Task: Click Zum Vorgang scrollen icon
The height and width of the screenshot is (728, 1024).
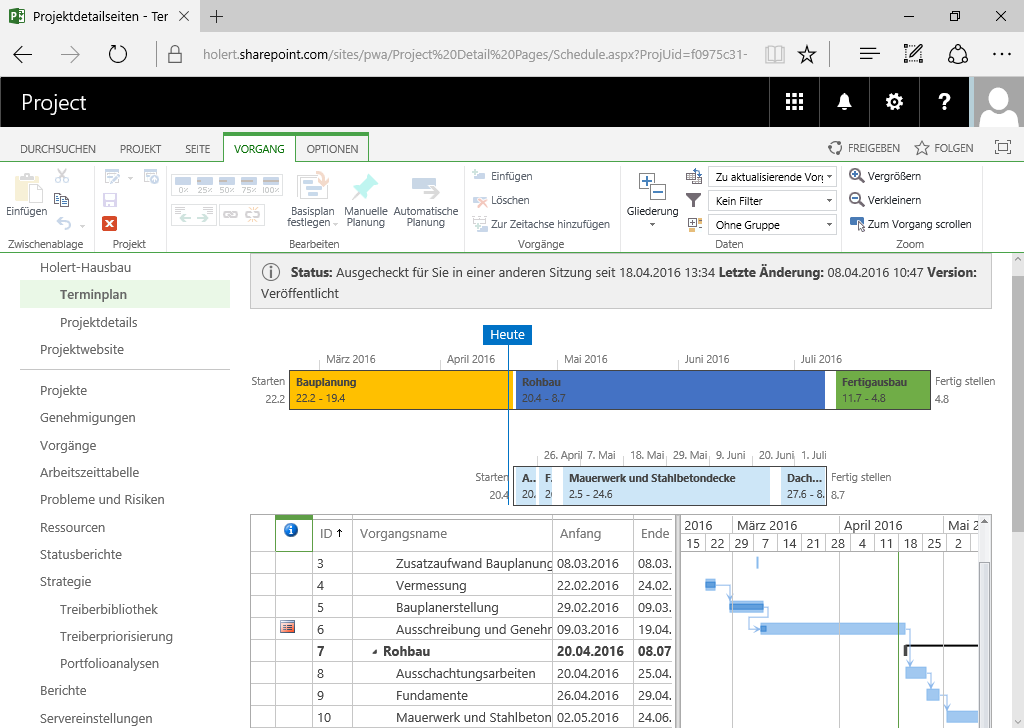Action: (857, 224)
